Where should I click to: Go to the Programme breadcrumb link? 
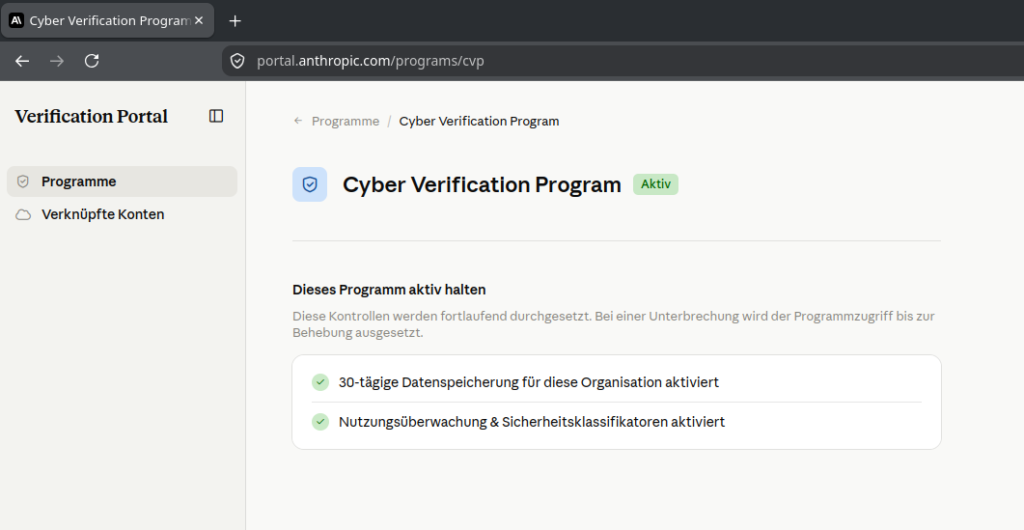tap(345, 121)
